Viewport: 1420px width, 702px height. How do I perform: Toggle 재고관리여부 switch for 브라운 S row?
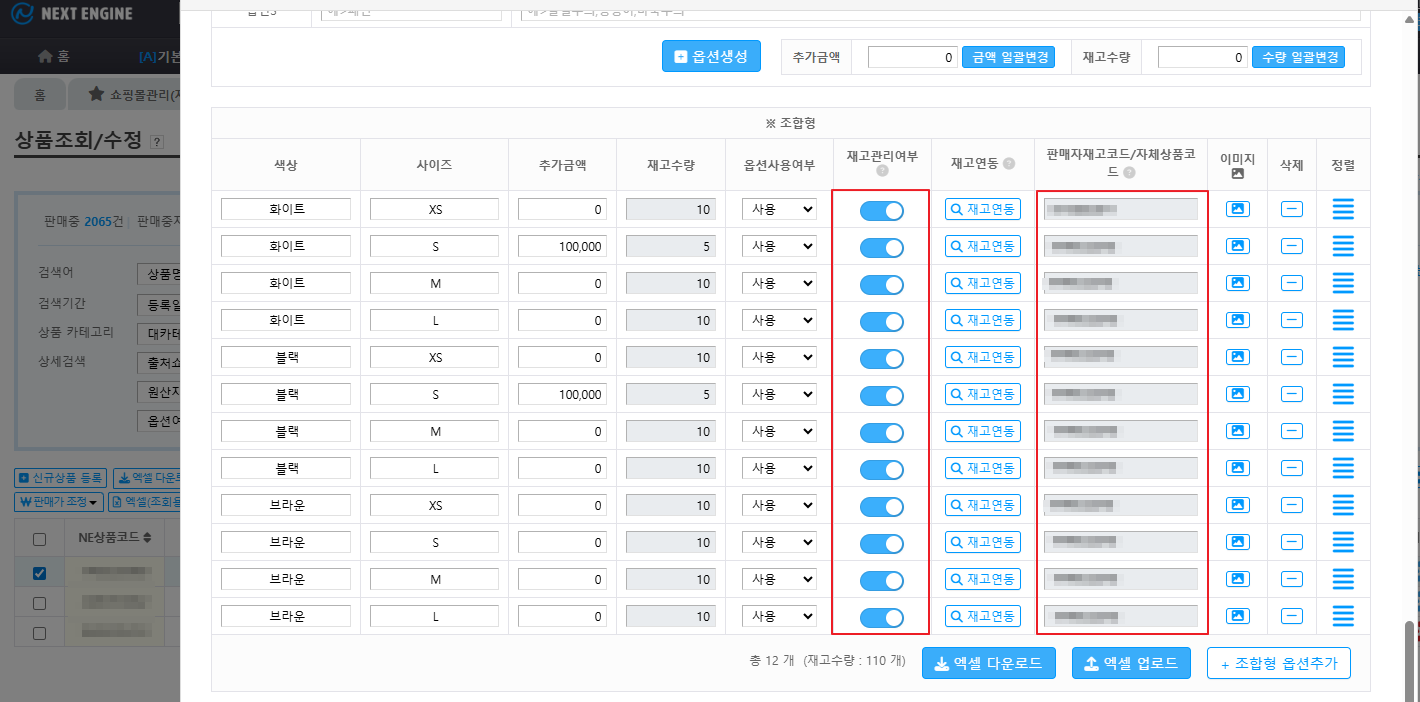(x=881, y=543)
